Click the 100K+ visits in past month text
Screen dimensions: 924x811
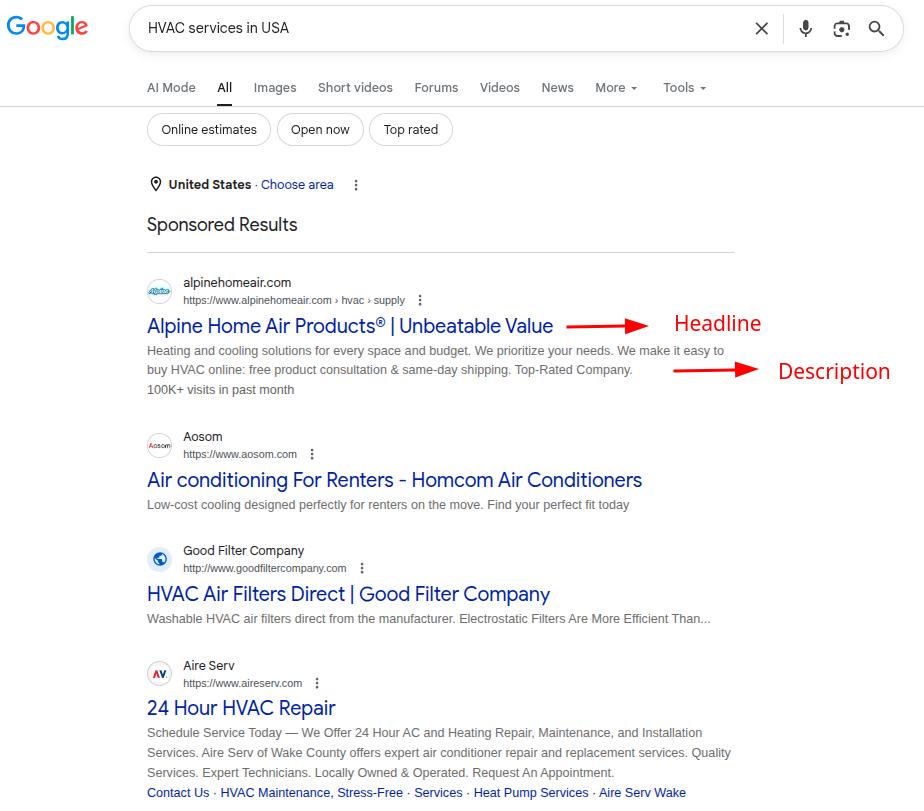[220, 390]
